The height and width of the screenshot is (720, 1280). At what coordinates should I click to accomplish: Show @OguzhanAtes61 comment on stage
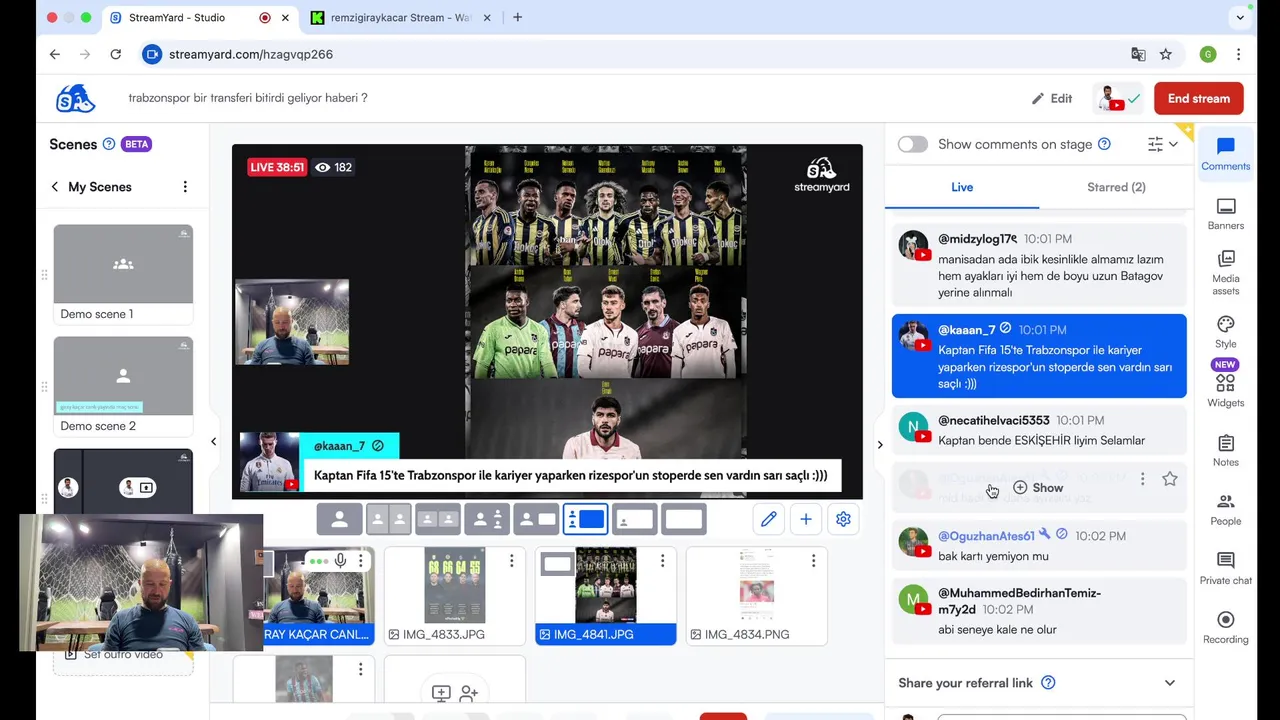pyautogui.click(x=1039, y=546)
